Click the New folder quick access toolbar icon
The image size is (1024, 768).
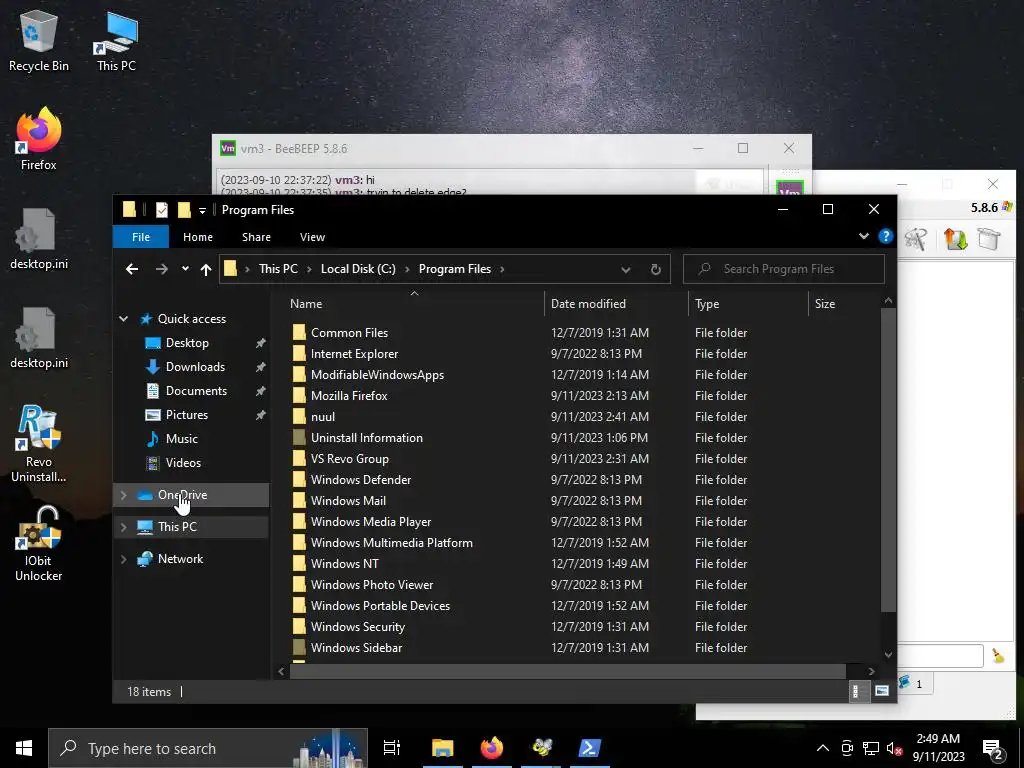[x=184, y=210]
